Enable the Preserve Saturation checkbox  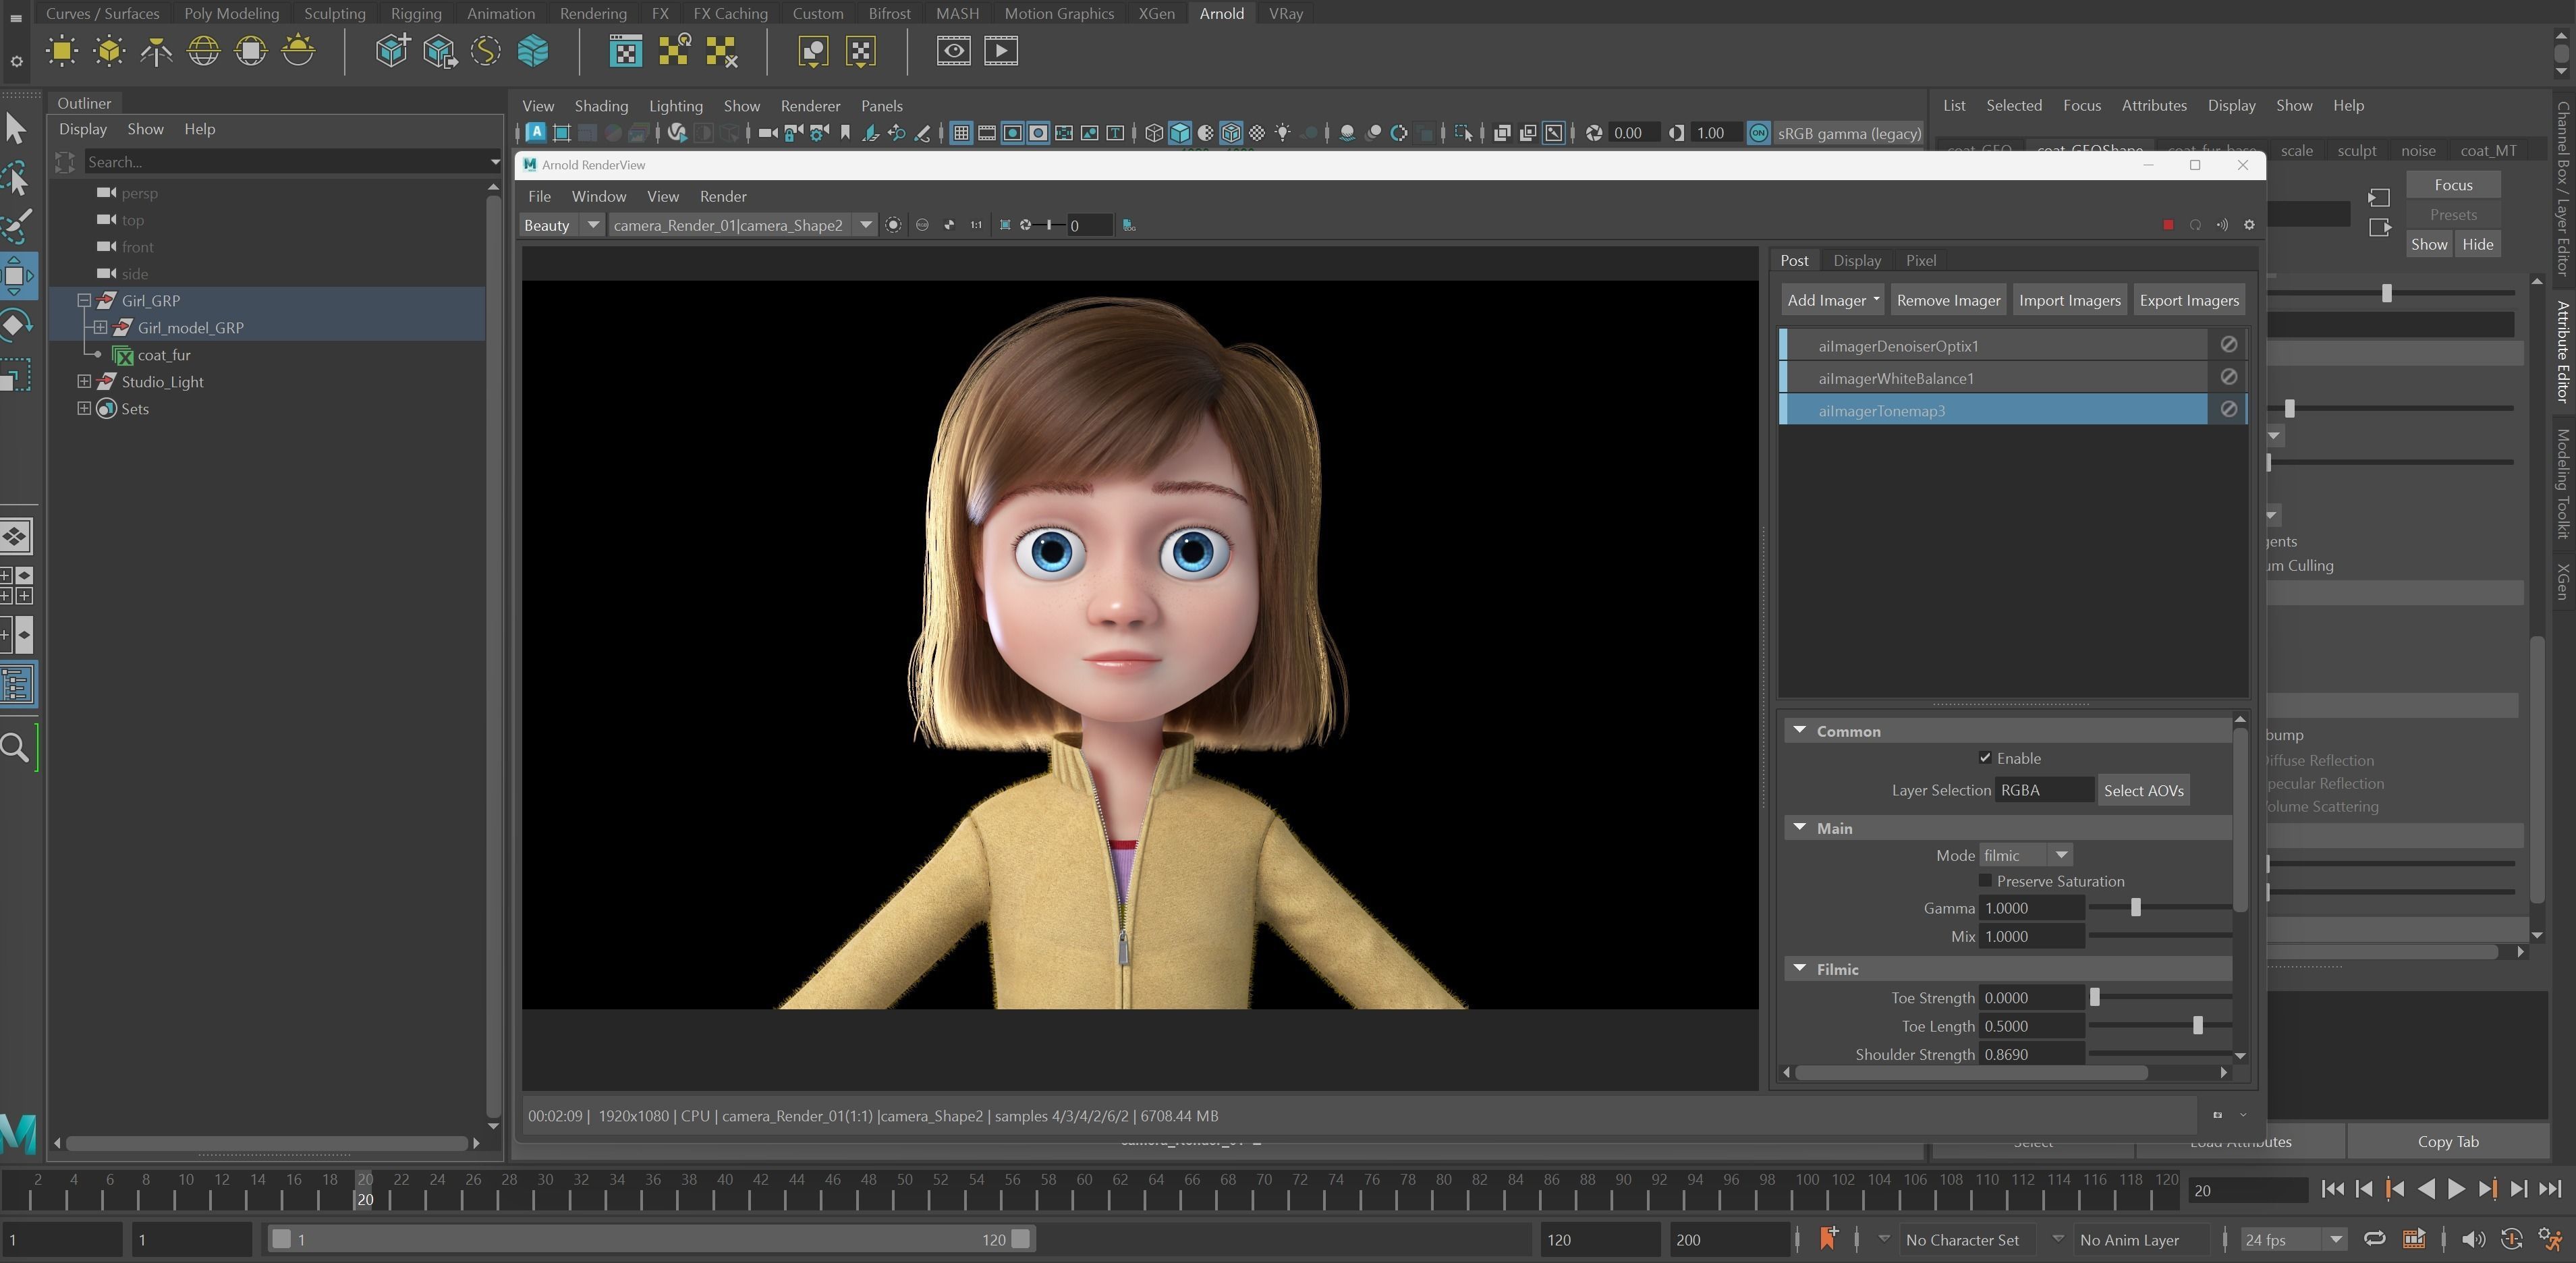click(x=1985, y=880)
